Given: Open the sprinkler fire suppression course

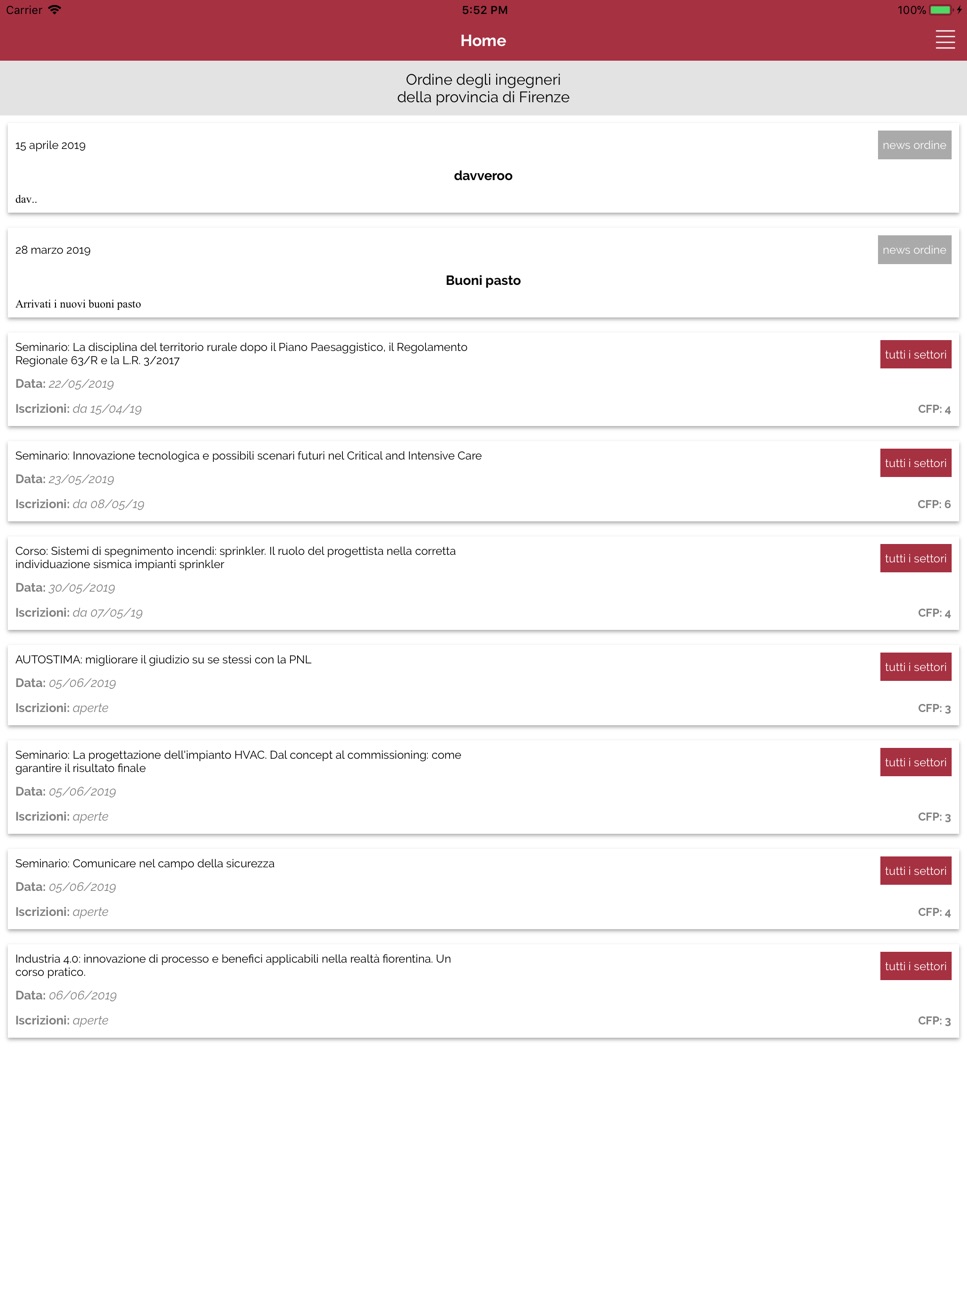Looking at the screenshot, I should click(483, 583).
